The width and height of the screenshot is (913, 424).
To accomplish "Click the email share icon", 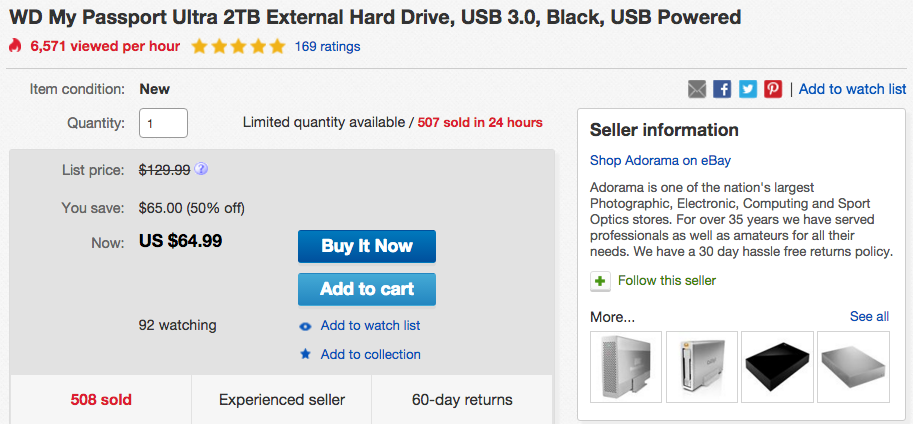I will click(x=697, y=89).
